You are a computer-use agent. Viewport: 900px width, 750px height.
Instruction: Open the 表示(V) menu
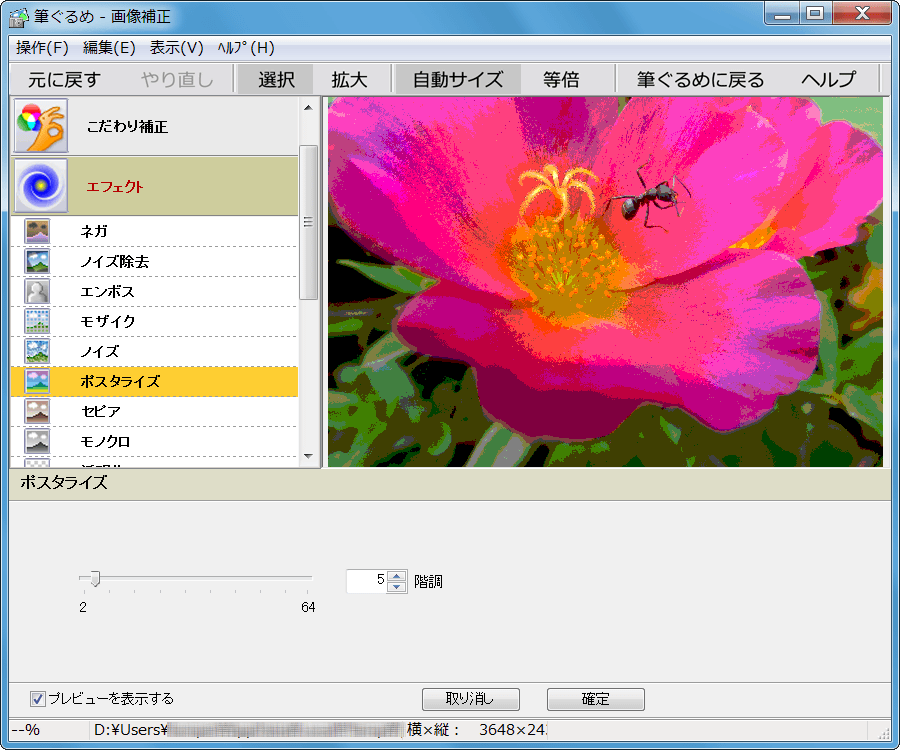tap(176, 48)
